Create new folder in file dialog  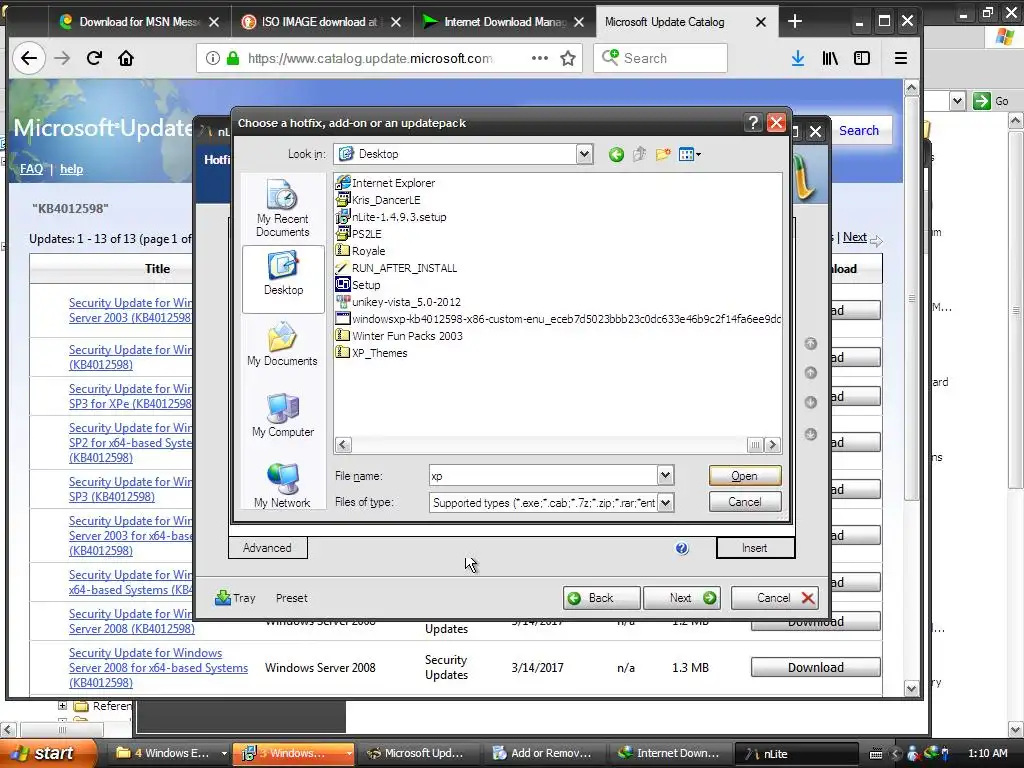[x=663, y=155]
